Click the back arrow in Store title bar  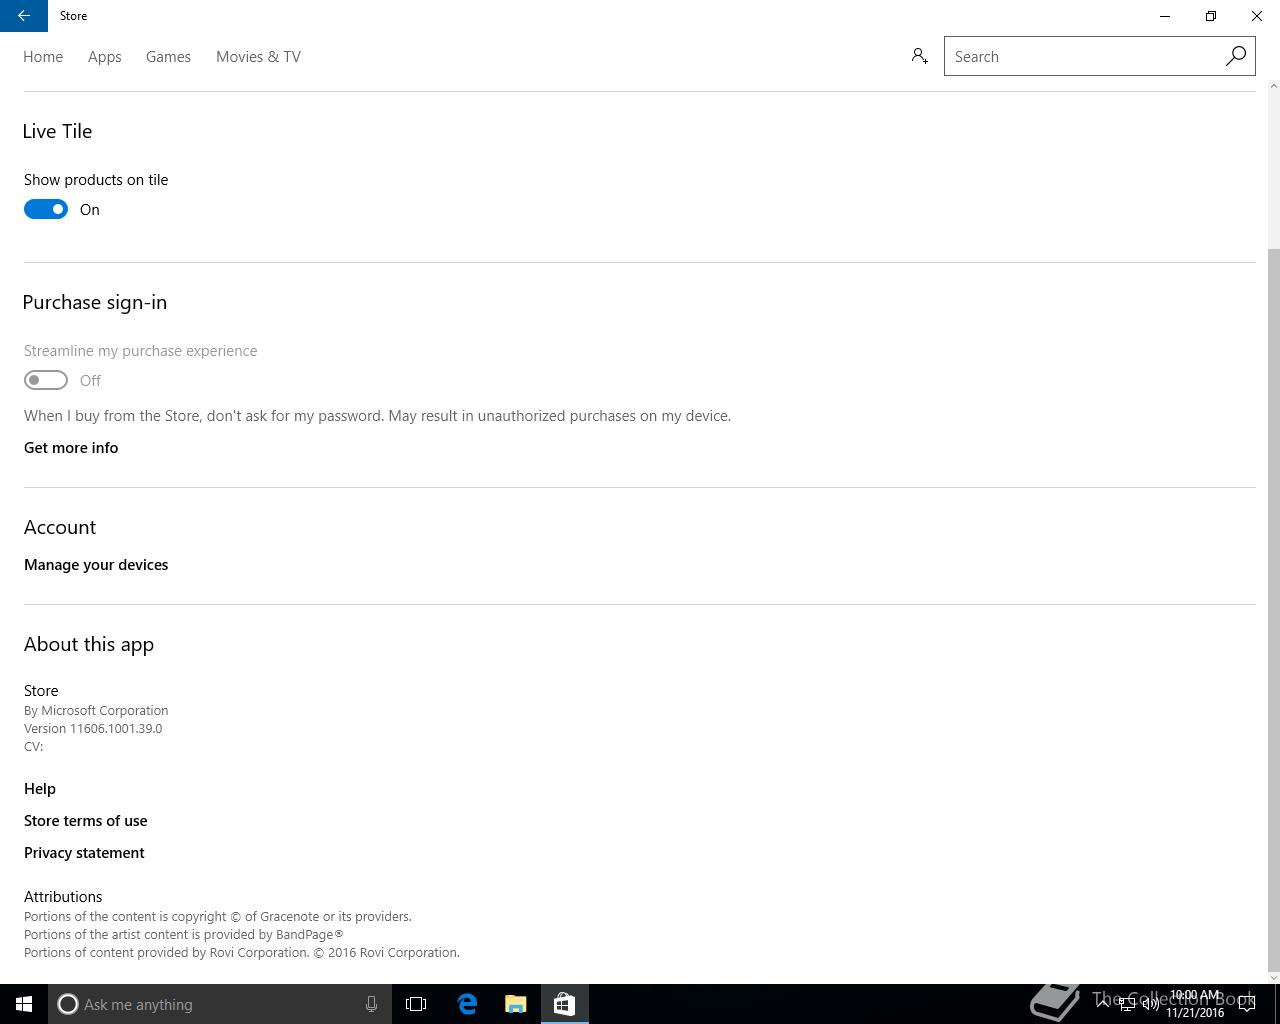click(x=24, y=16)
